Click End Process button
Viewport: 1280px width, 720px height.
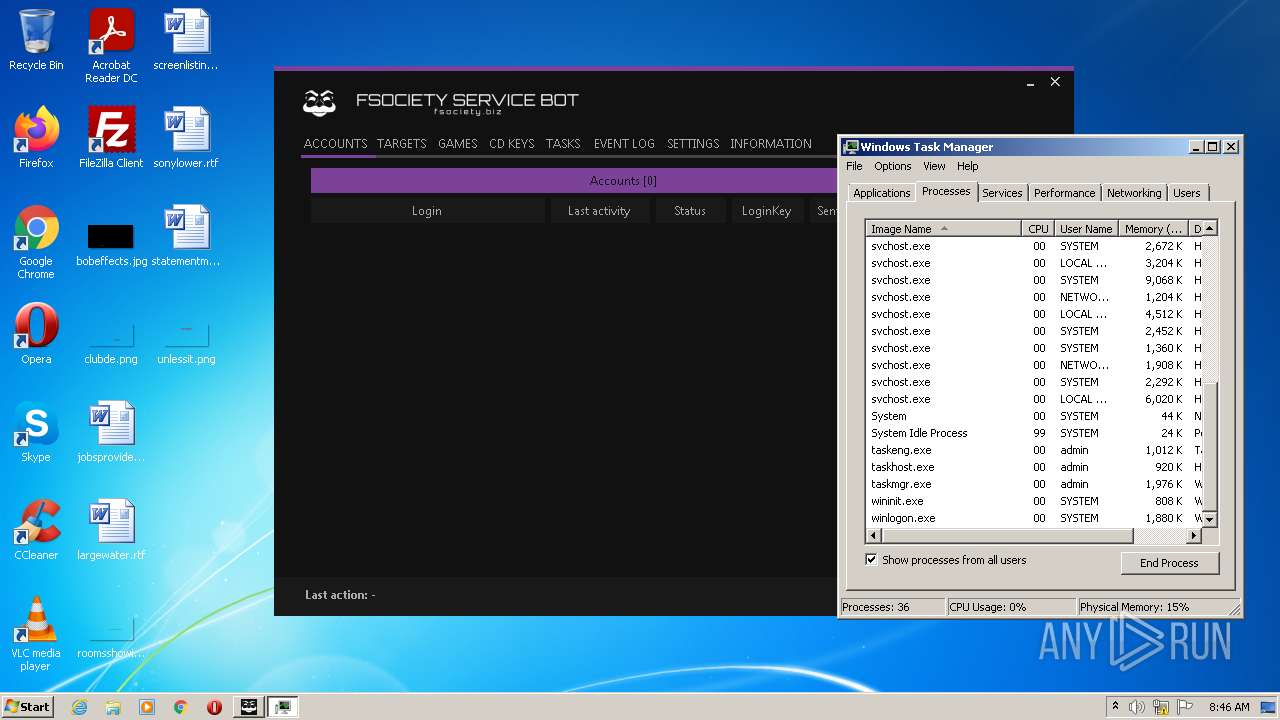pos(1169,563)
